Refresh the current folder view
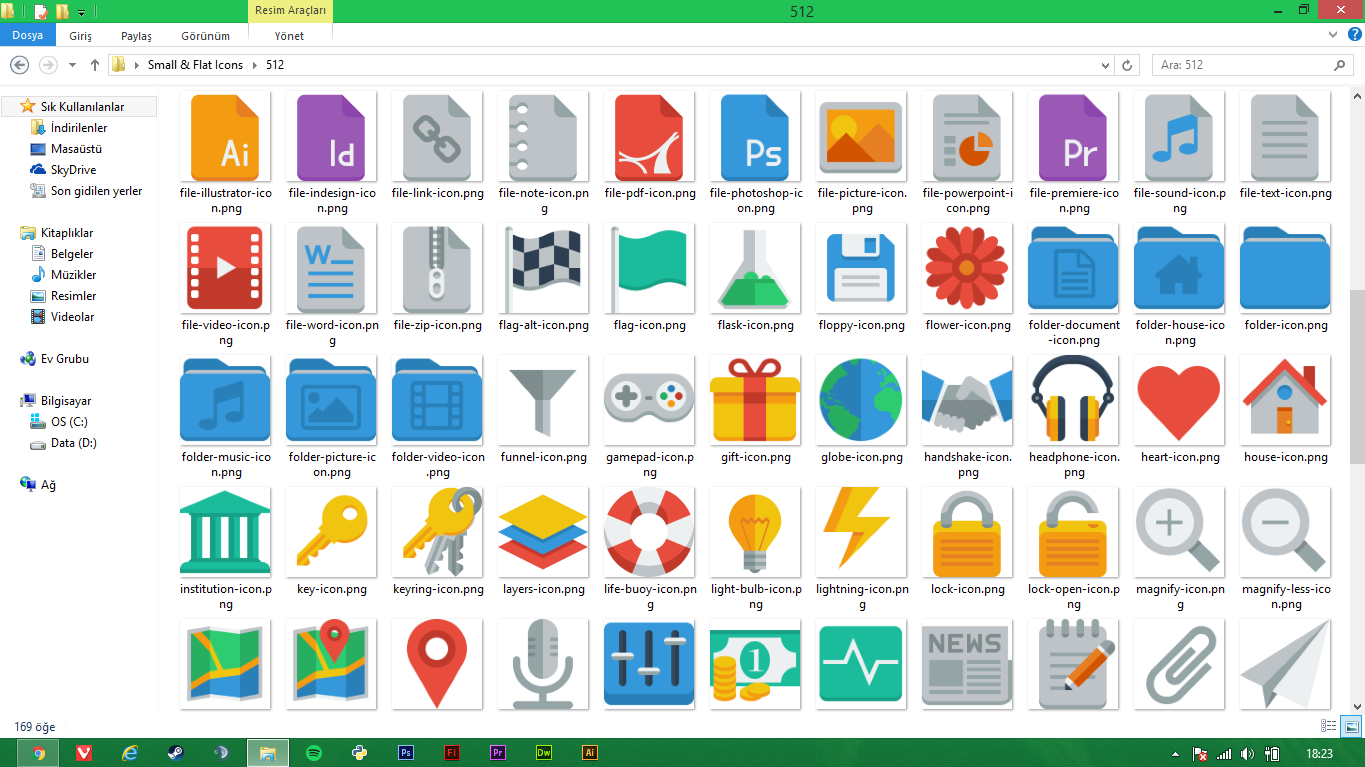The height and width of the screenshot is (767, 1365). (x=1127, y=65)
